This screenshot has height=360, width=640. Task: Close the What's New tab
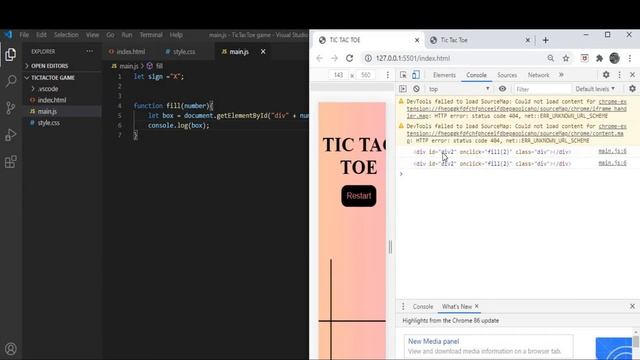(476, 306)
